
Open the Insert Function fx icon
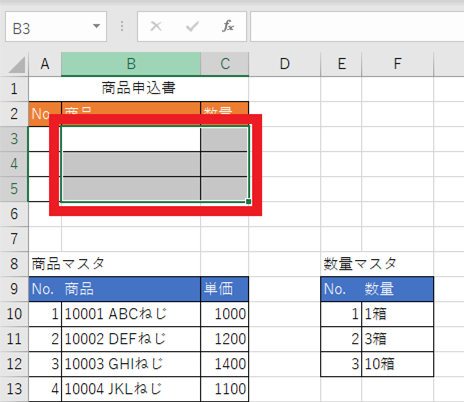click(228, 26)
